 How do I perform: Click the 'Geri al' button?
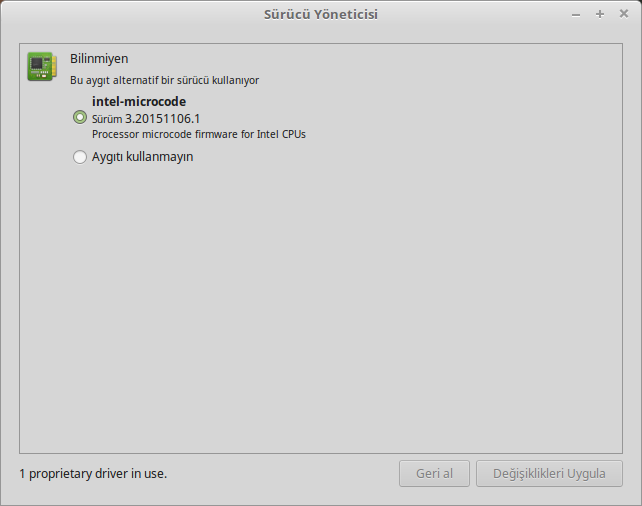coord(434,474)
